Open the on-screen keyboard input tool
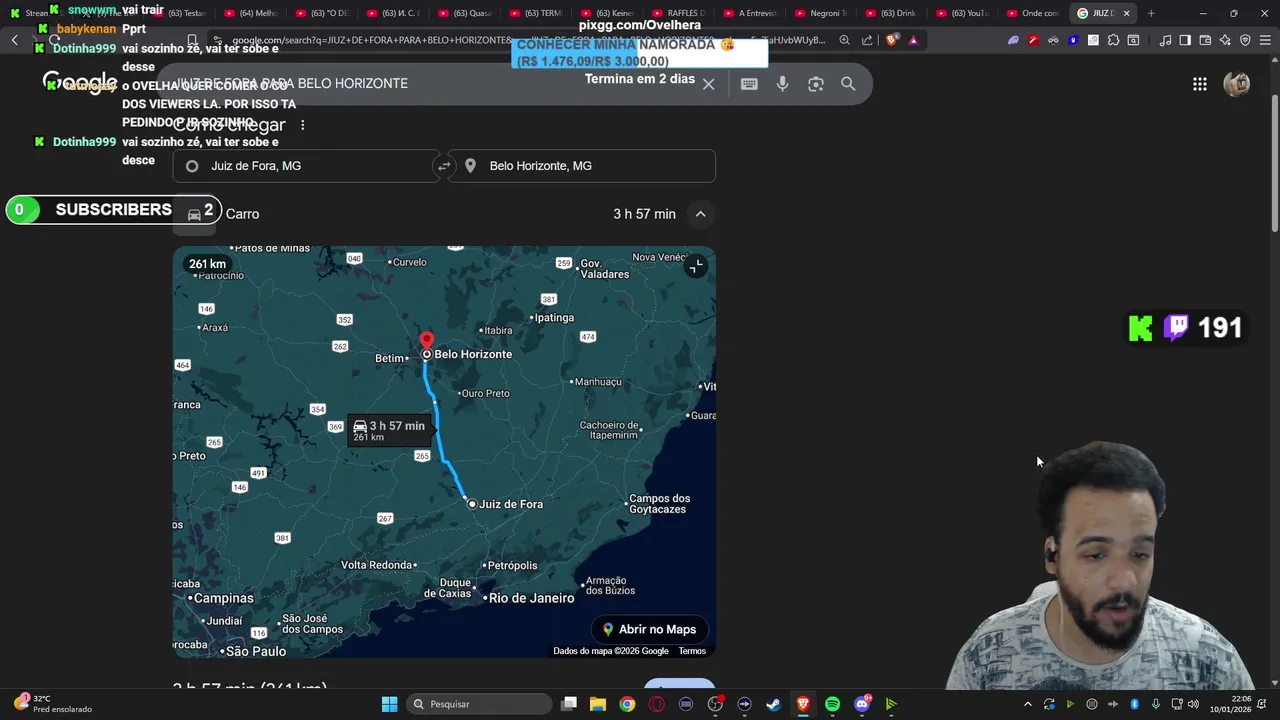Viewport: 1280px width, 720px height. point(749,84)
